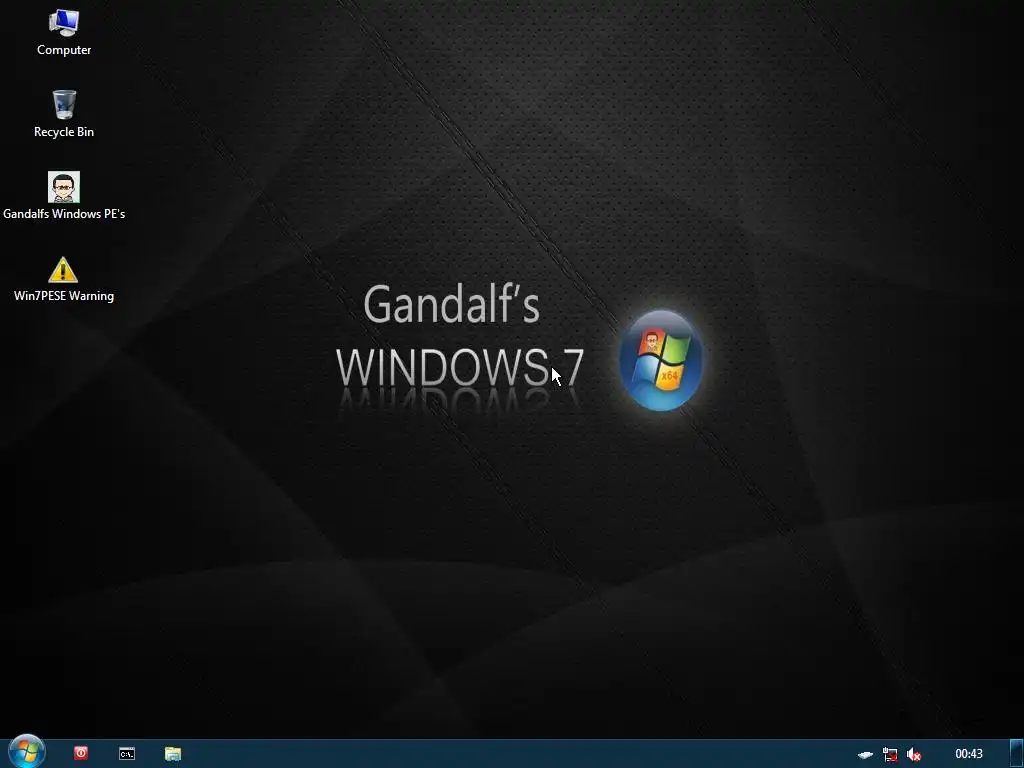
Task: Open the Windows Start menu orb
Action: 27,752
